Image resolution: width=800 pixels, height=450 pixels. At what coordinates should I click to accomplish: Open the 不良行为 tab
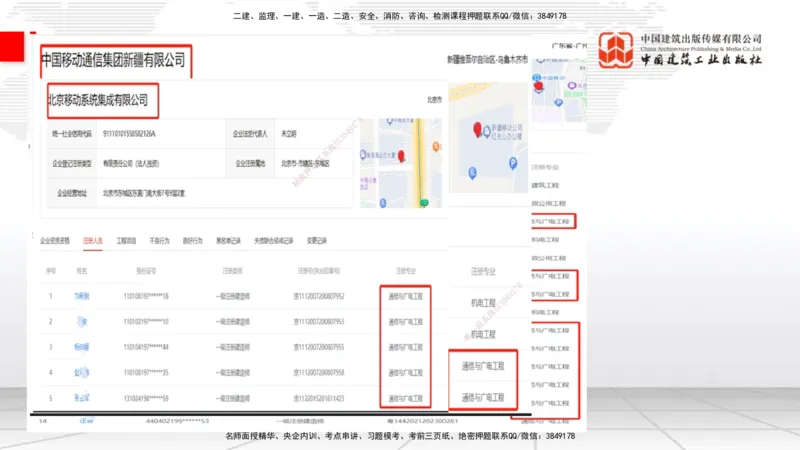[x=159, y=240]
